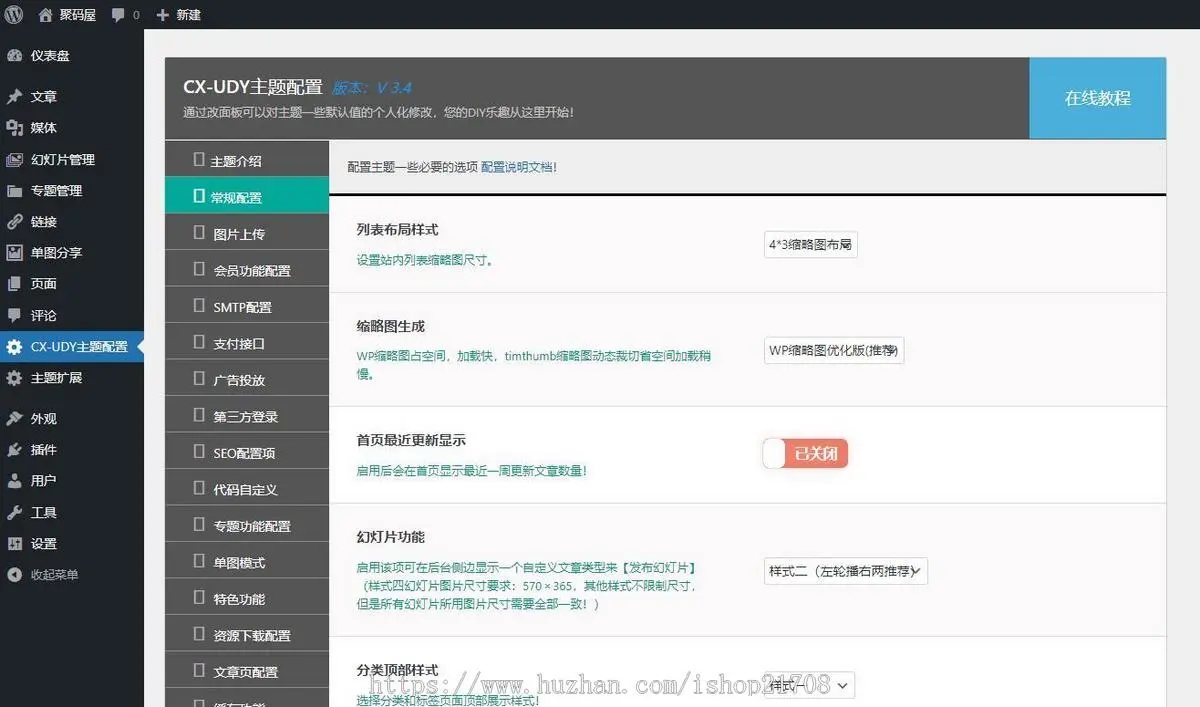
Task: Switch to the 特色功能 tab
Action: click(247, 598)
